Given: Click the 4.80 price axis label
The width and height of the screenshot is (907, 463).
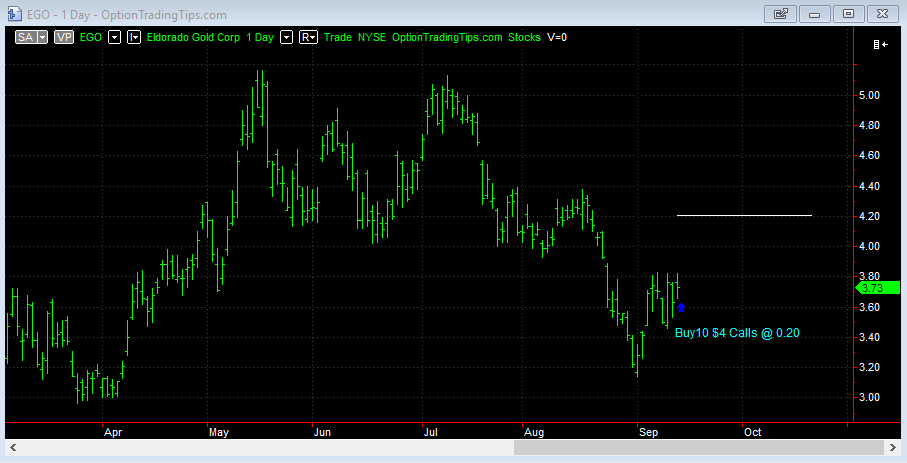Looking at the screenshot, I should (869, 126).
